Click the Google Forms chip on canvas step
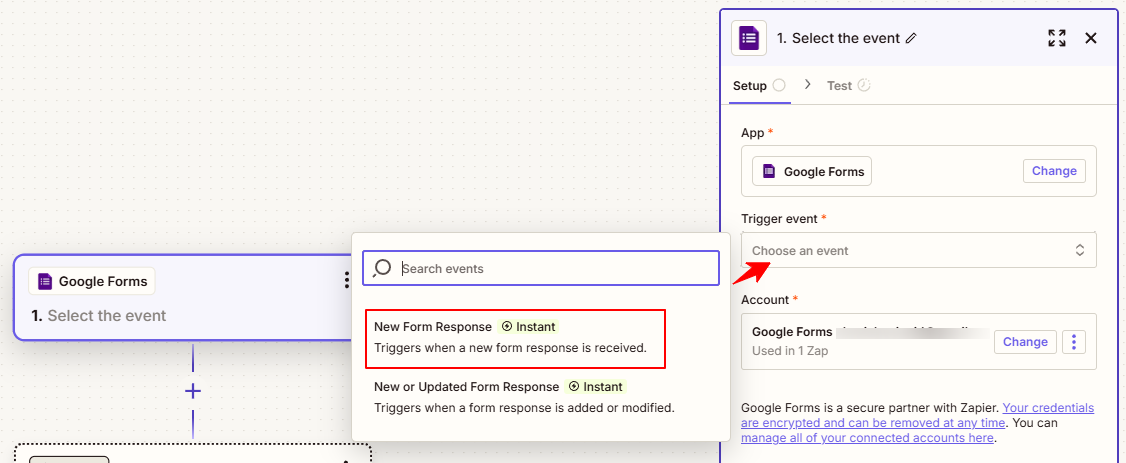 pos(92,281)
